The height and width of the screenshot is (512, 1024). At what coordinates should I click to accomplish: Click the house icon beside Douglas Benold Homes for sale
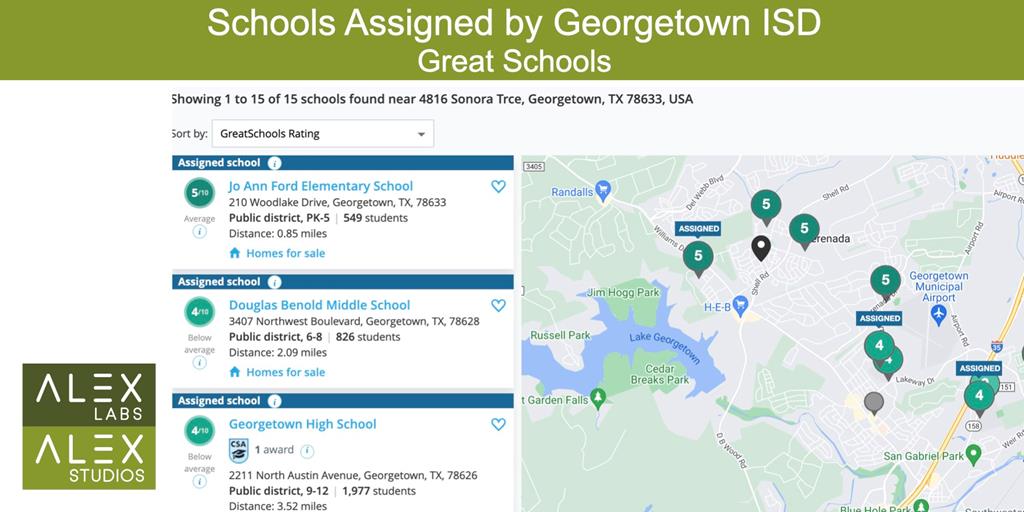(235, 372)
